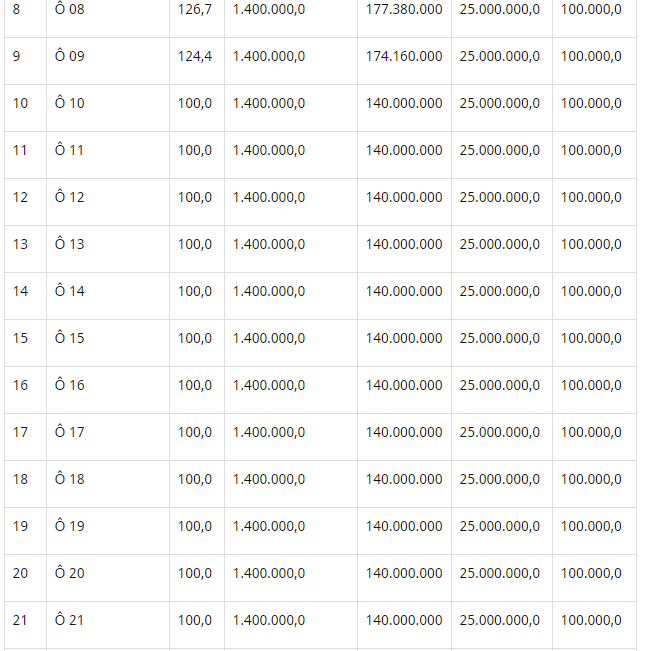Click row number 19
The width and height of the screenshot is (647, 651).
tap(20, 526)
